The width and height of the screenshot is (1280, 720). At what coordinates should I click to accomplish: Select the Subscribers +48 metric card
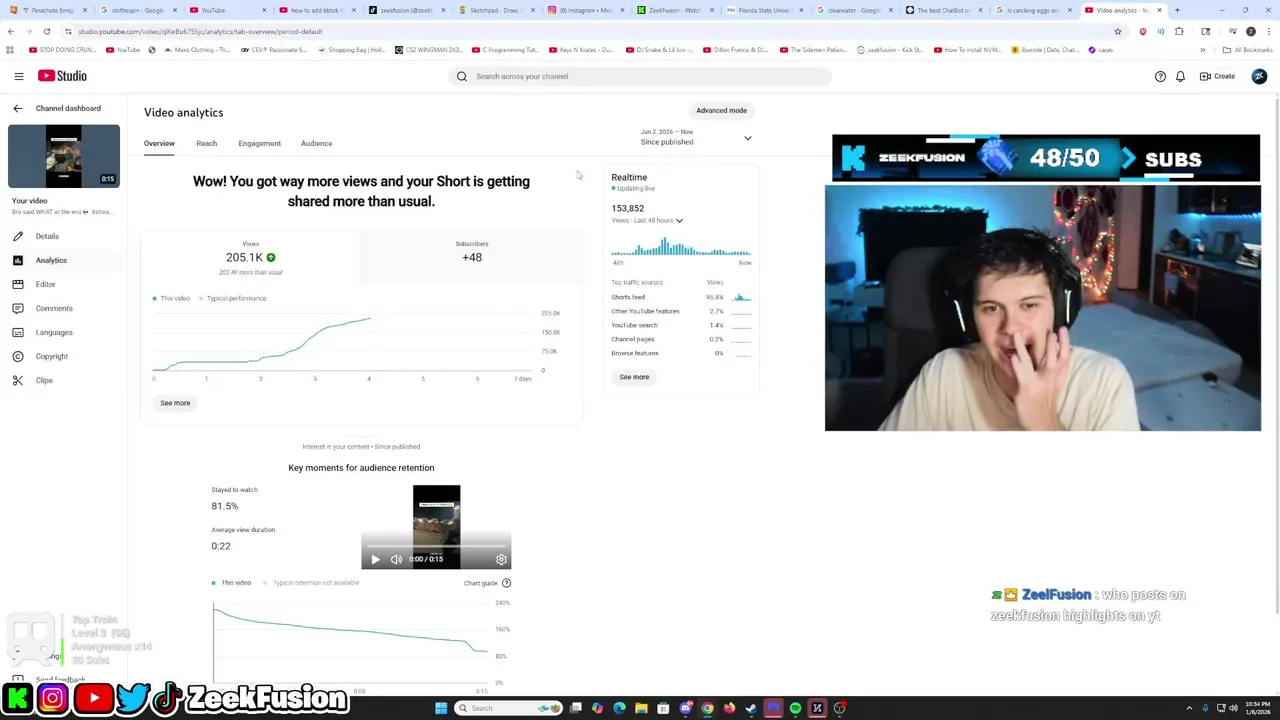(472, 257)
